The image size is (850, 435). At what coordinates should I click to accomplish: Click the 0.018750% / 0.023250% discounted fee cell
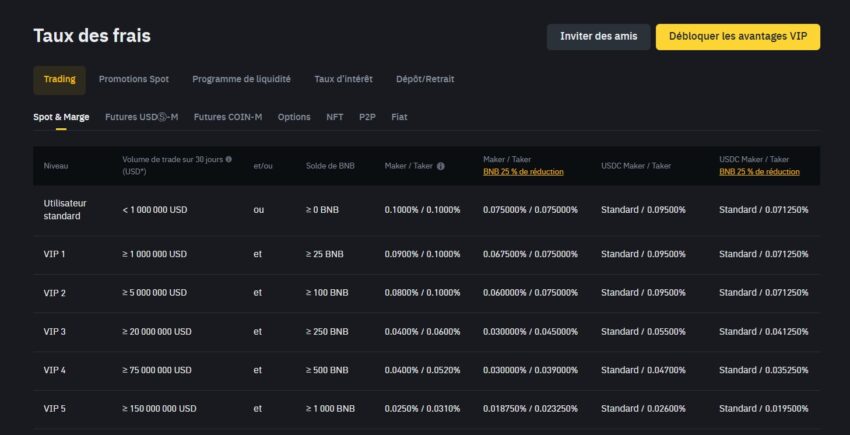pyautogui.click(x=530, y=408)
